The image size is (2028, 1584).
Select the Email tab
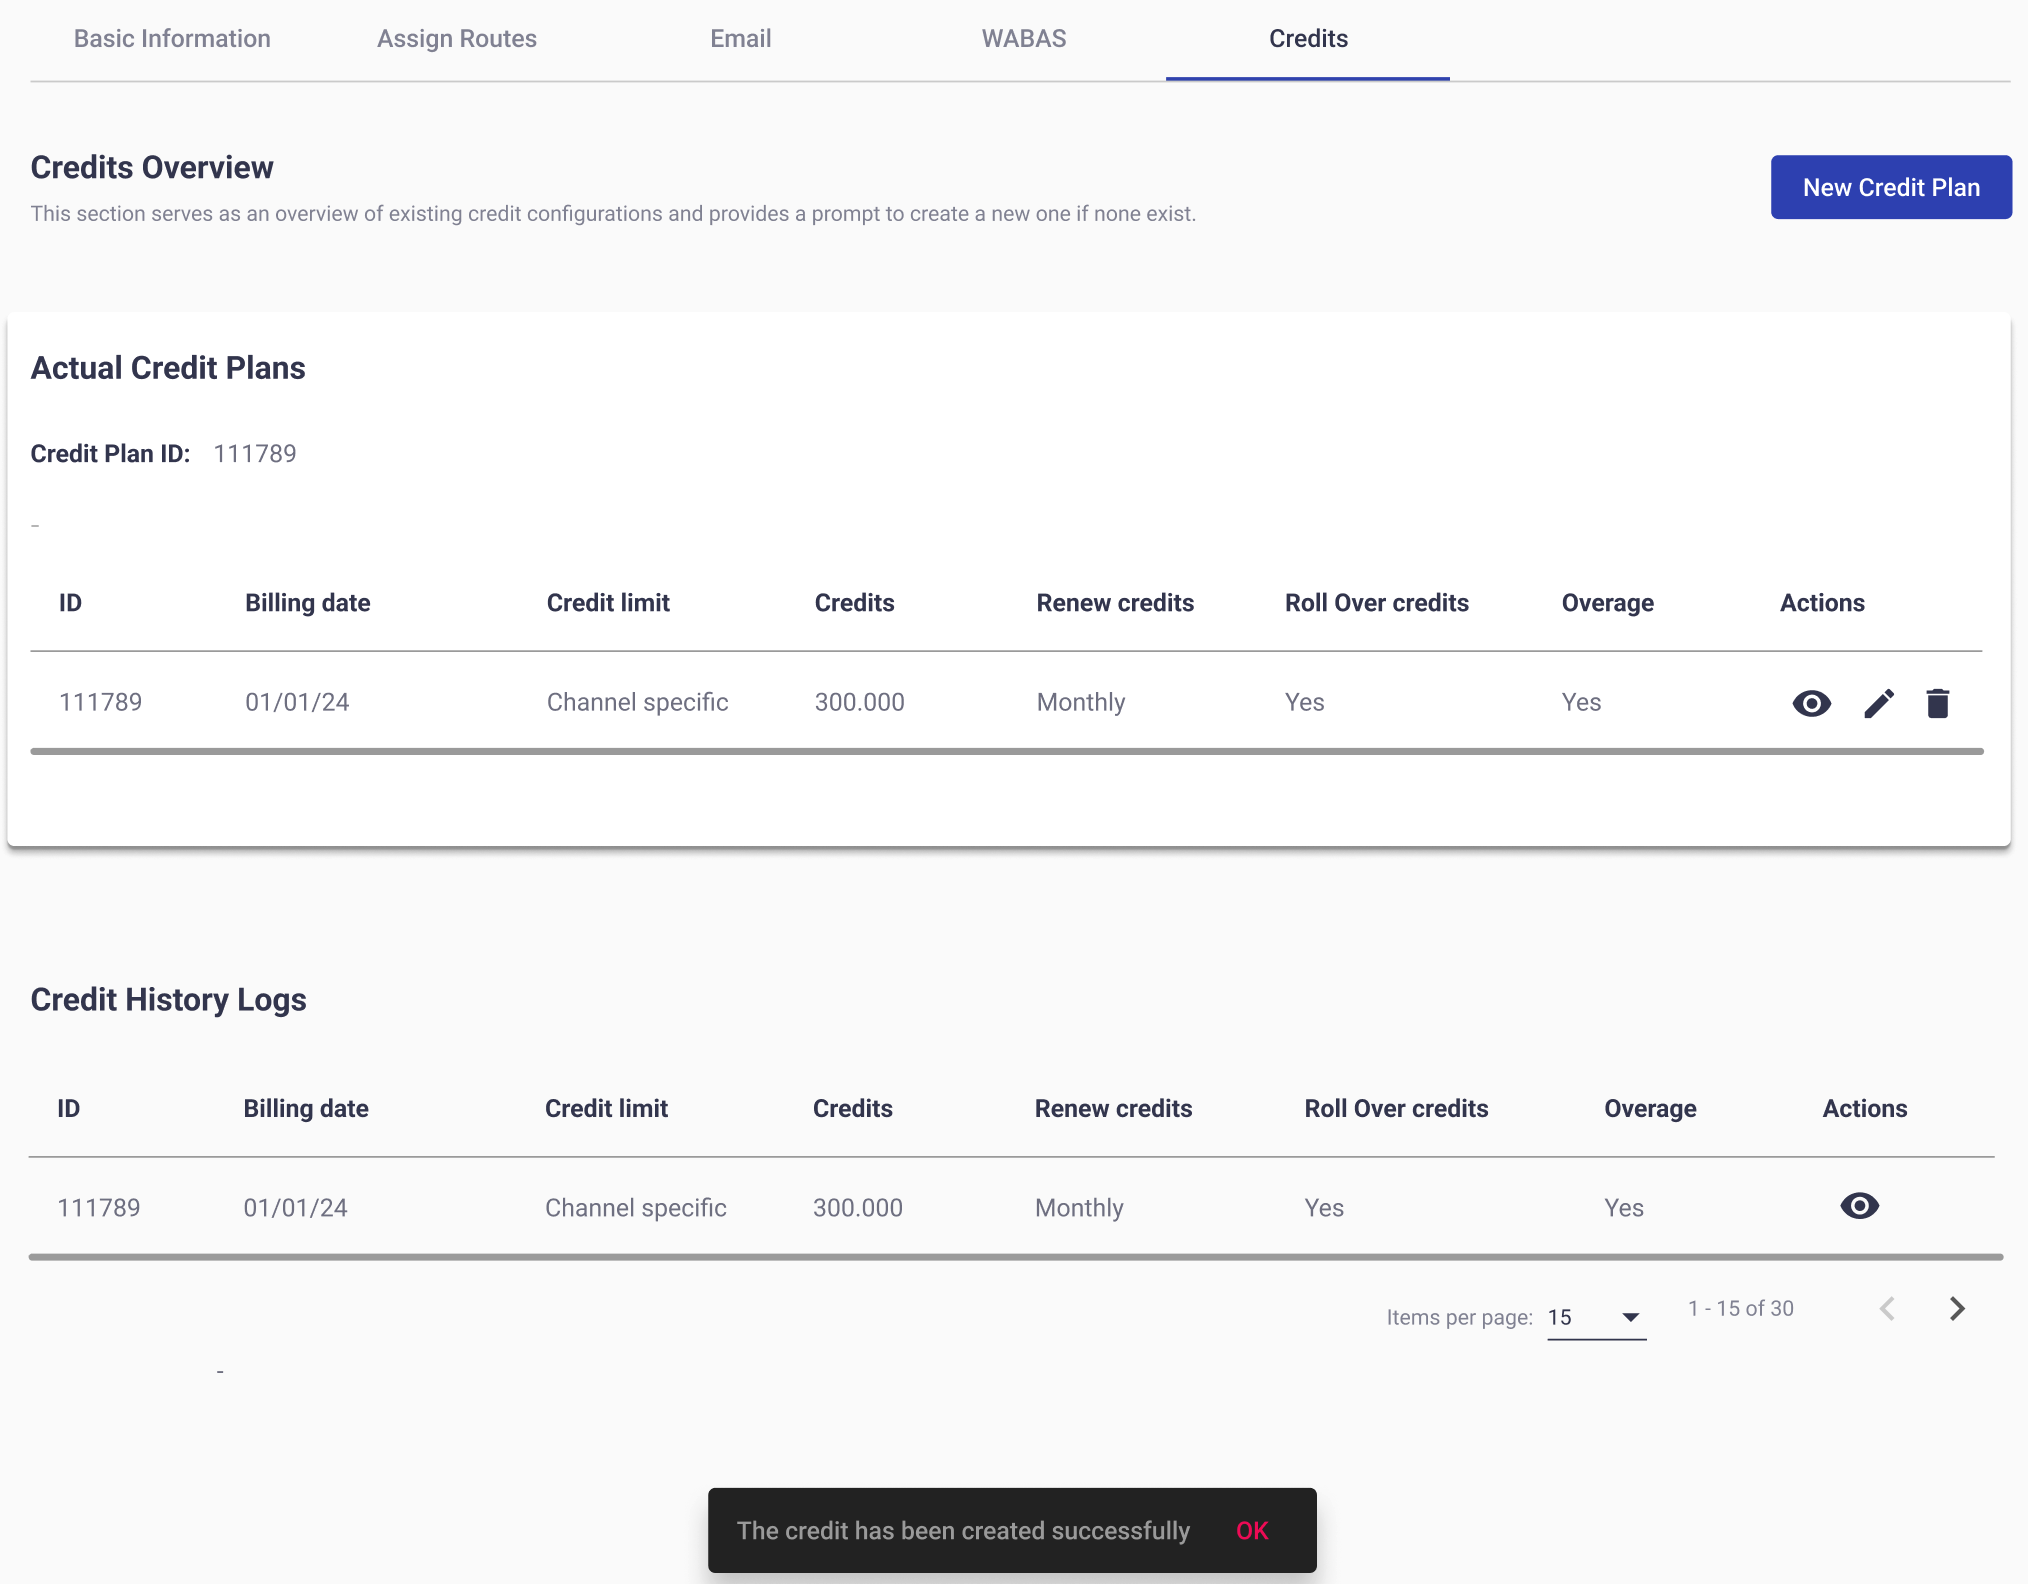point(741,39)
